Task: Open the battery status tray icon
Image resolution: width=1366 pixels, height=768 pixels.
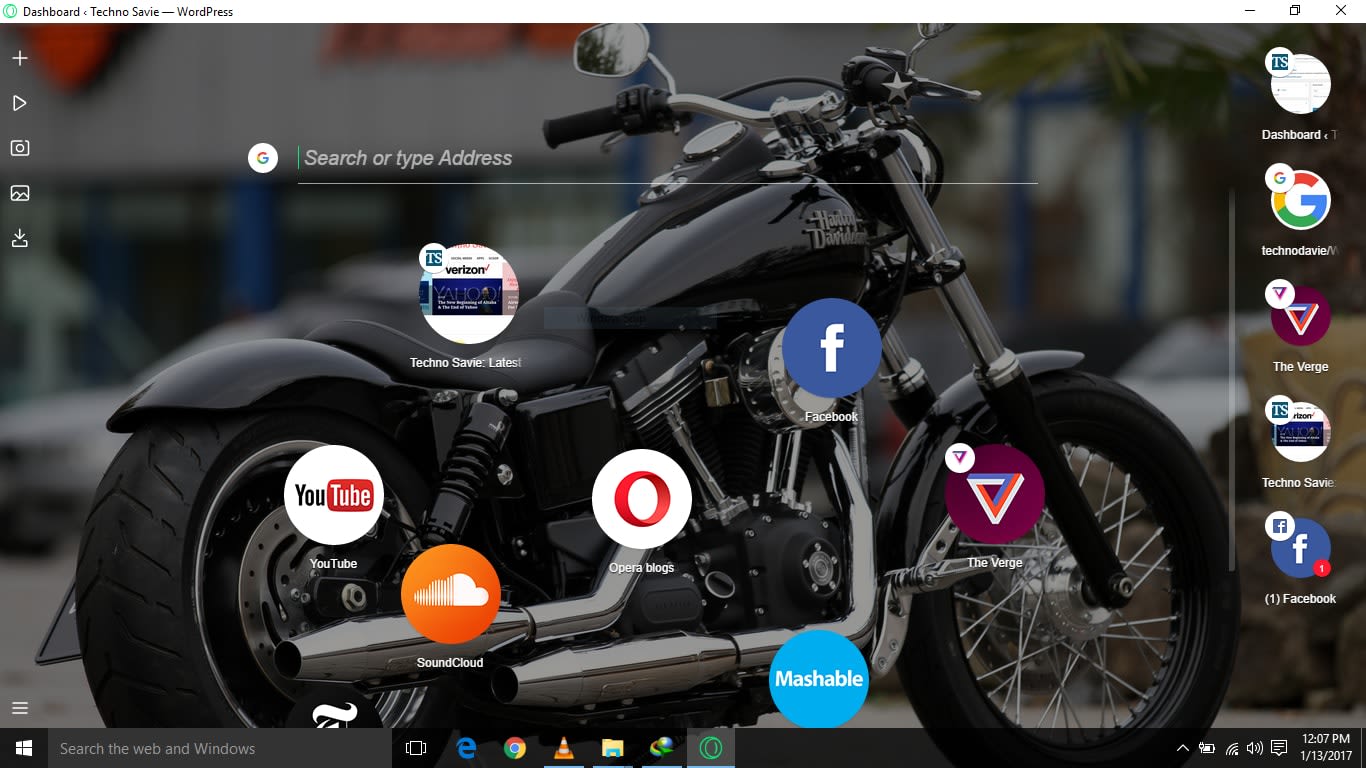Action: pos(1207,748)
